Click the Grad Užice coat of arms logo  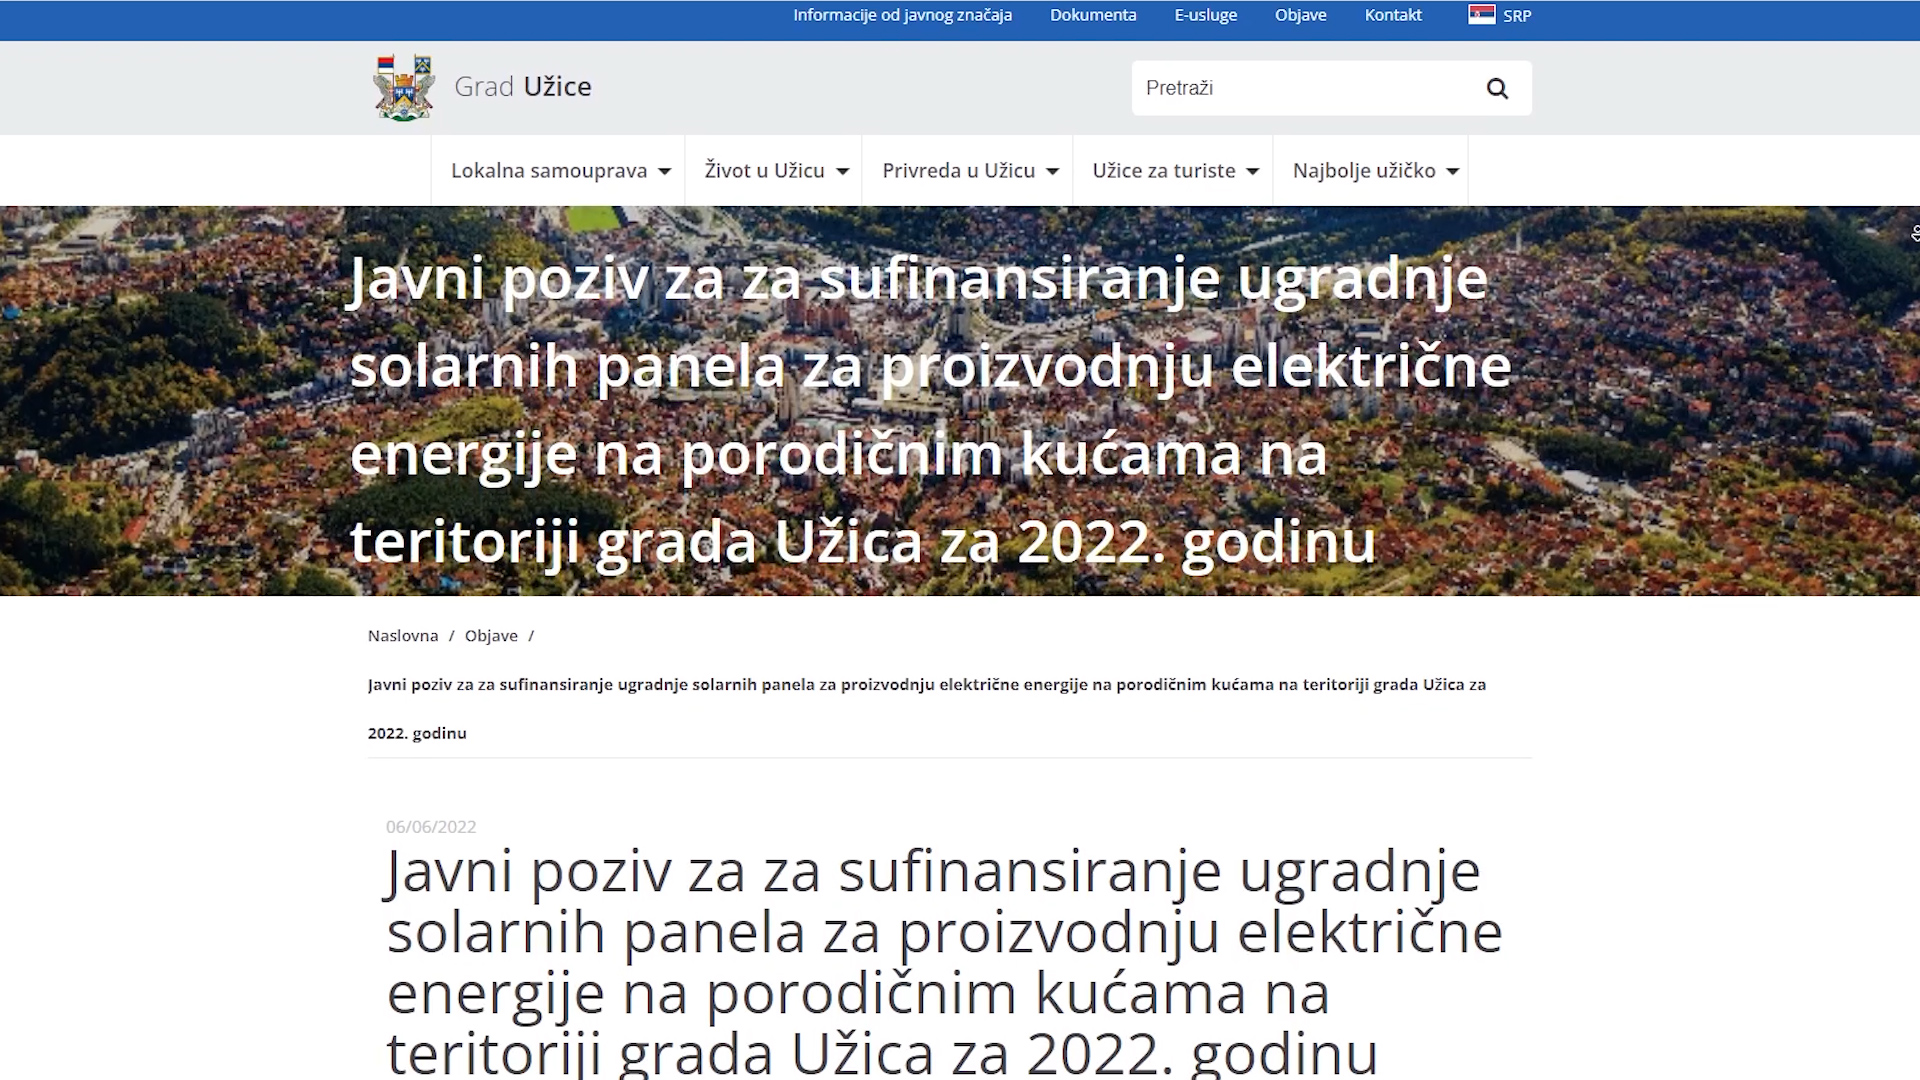[x=403, y=87]
